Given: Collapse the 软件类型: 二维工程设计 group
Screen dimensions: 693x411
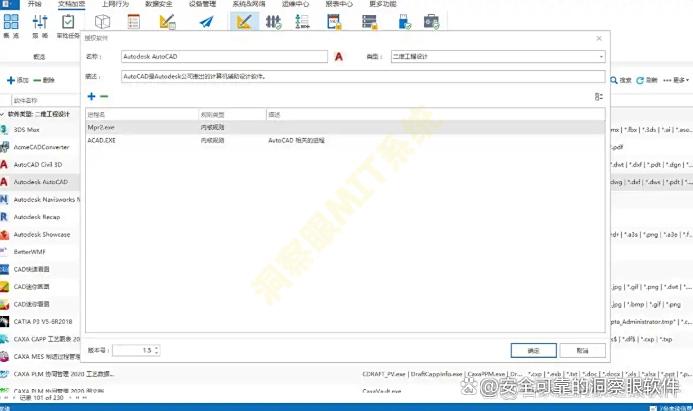Looking at the screenshot, I should tap(3, 114).
